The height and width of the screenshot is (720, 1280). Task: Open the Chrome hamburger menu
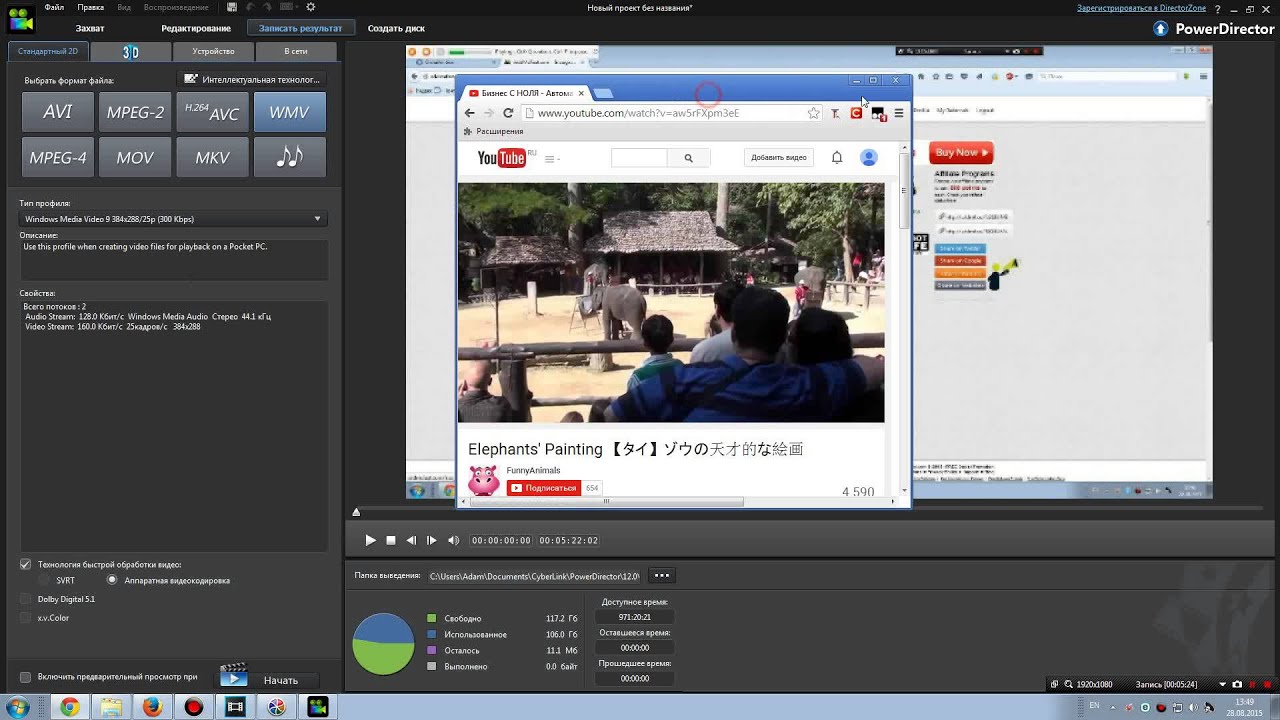click(898, 113)
